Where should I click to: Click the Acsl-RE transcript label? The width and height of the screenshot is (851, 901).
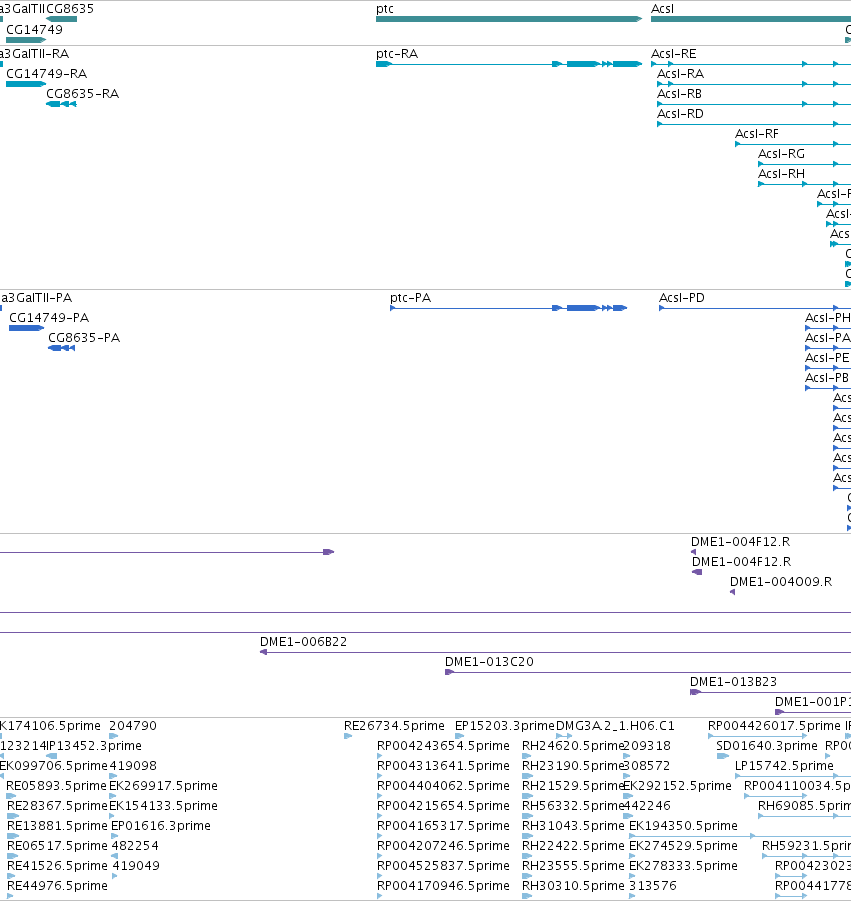click(673, 54)
